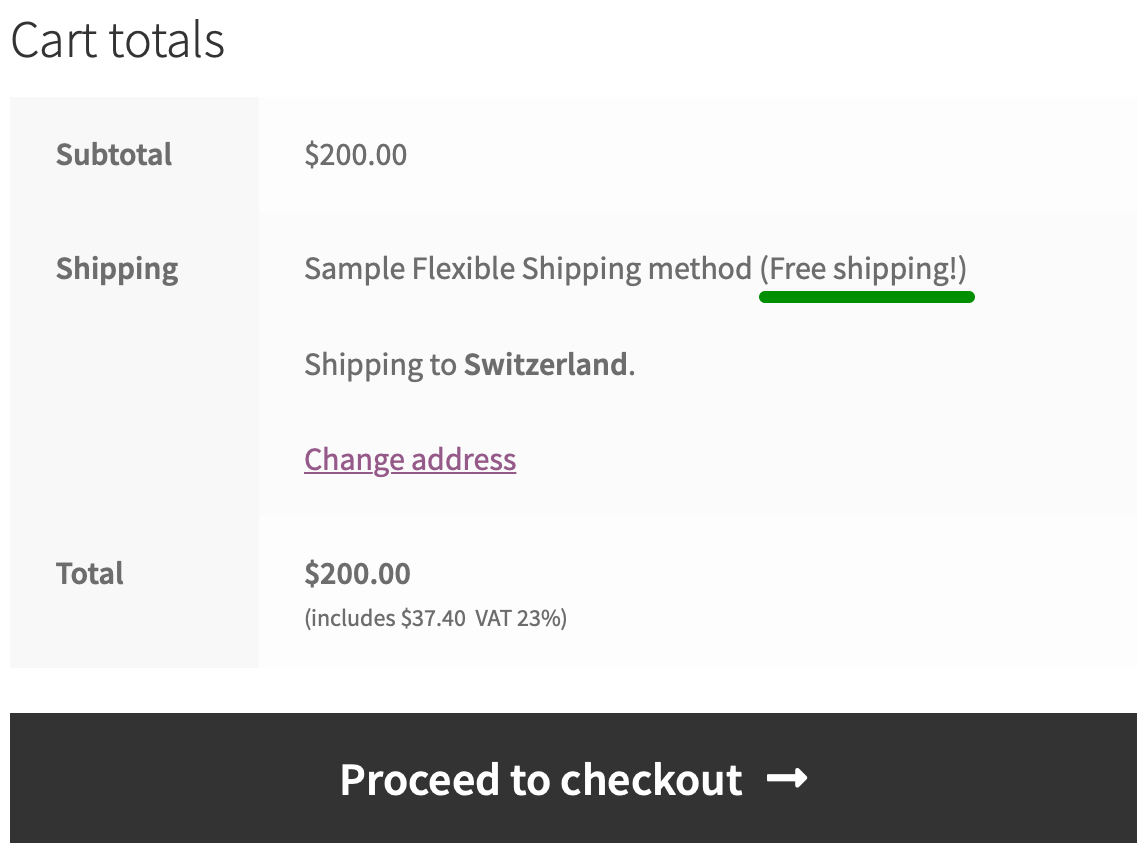The image size is (1146, 854).
Task: Open the Change address link
Action: (x=410, y=459)
